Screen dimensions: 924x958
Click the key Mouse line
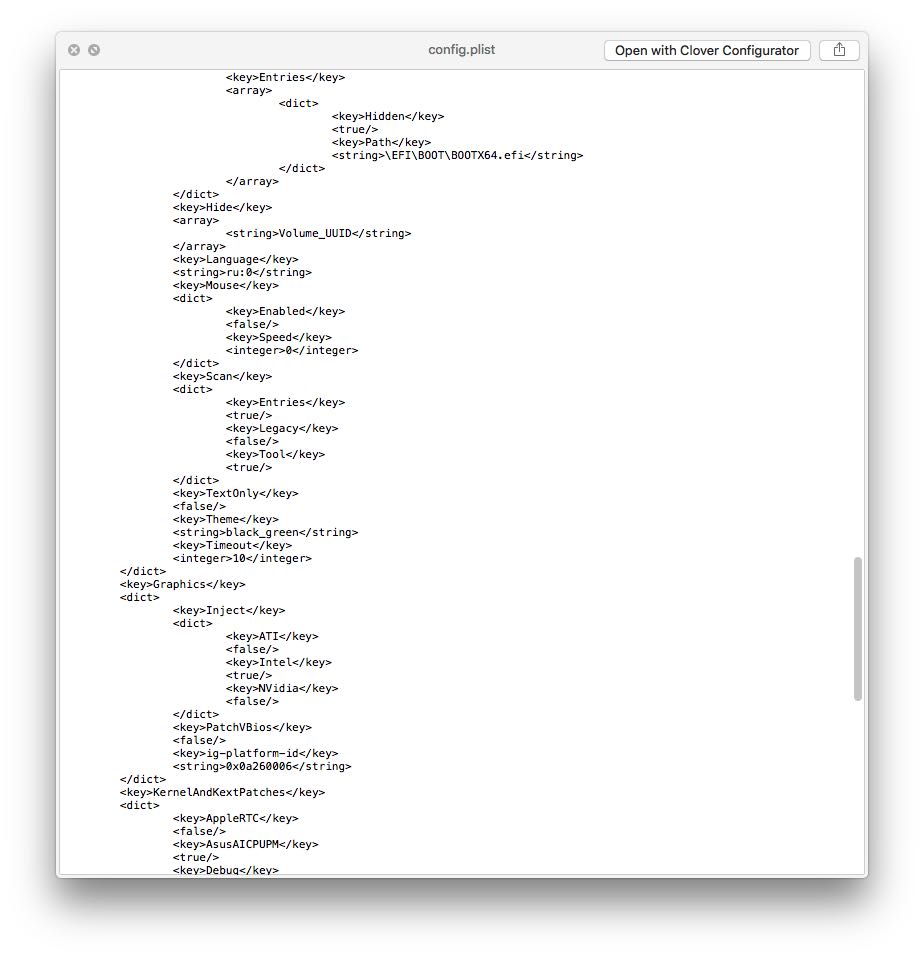pyautogui.click(x=226, y=285)
